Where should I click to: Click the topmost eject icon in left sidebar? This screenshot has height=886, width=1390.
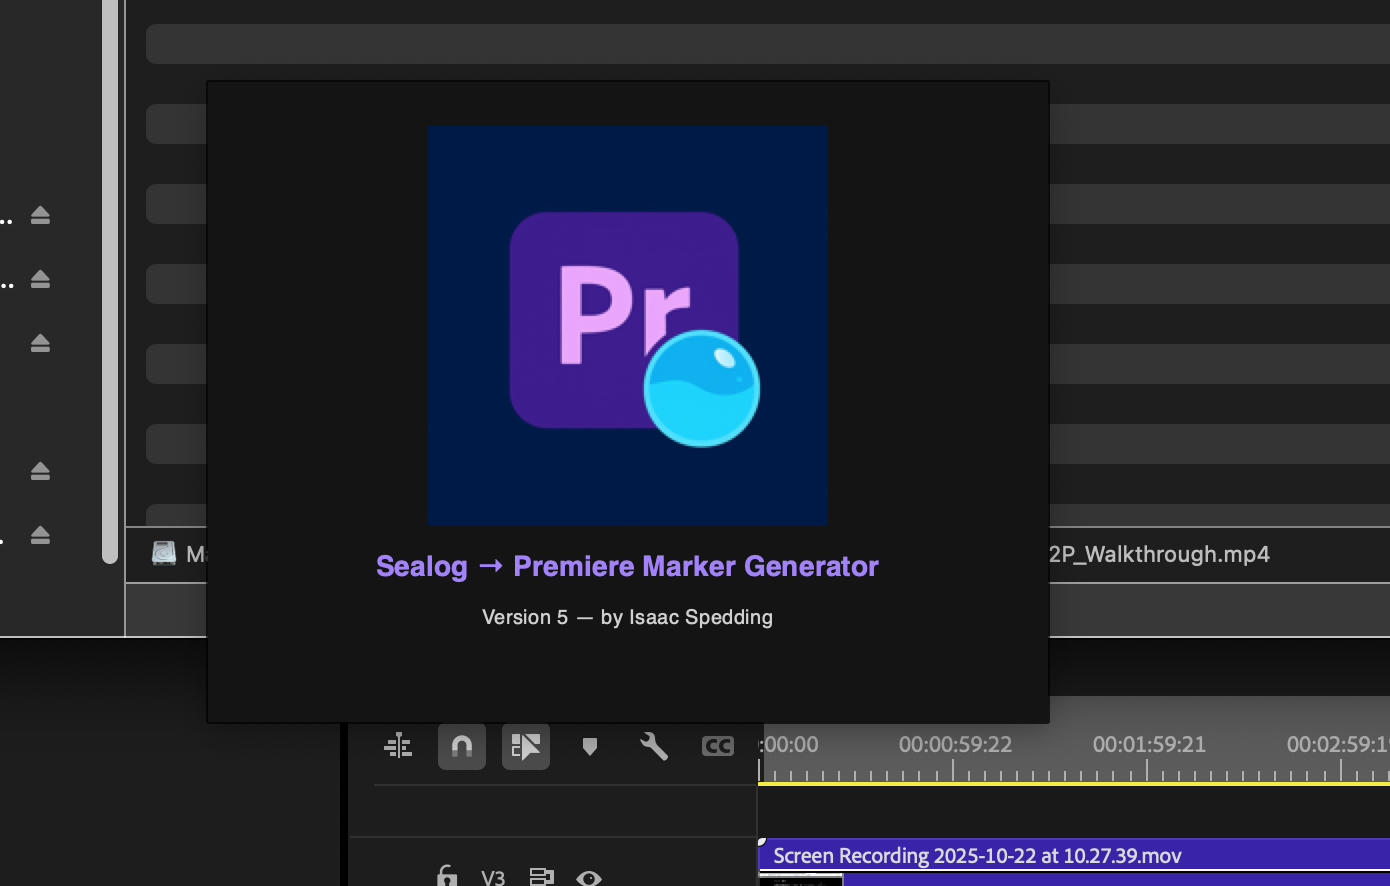point(40,215)
